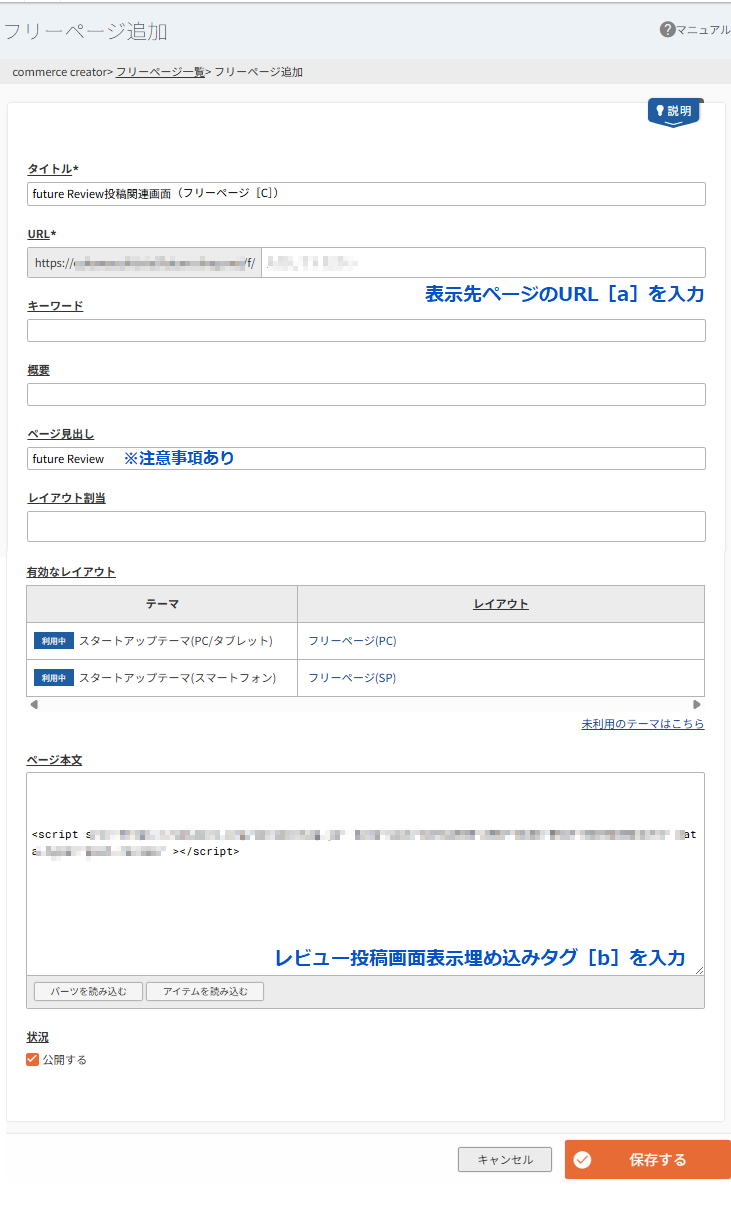Click the テーマ column header
The height and width of the screenshot is (1205, 731).
pyautogui.click(x=162, y=604)
